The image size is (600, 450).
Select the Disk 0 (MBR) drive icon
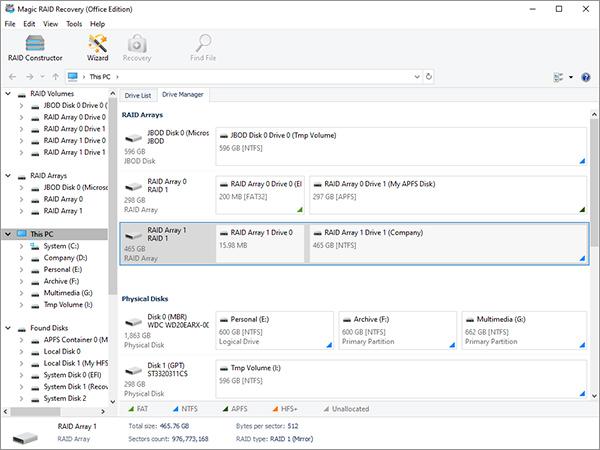coord(134,322)
